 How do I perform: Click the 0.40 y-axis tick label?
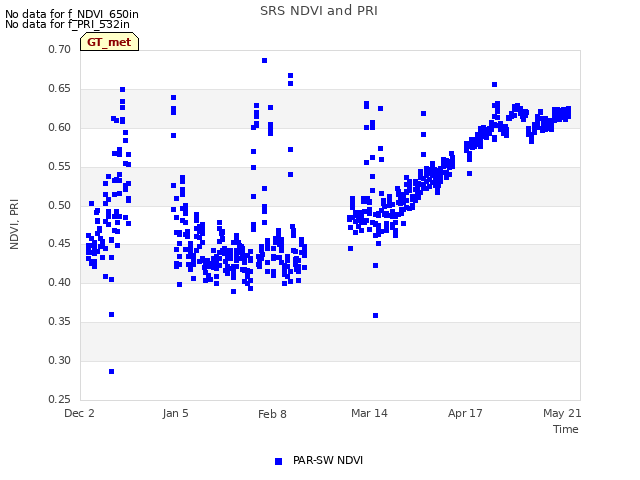pos(60,282)
